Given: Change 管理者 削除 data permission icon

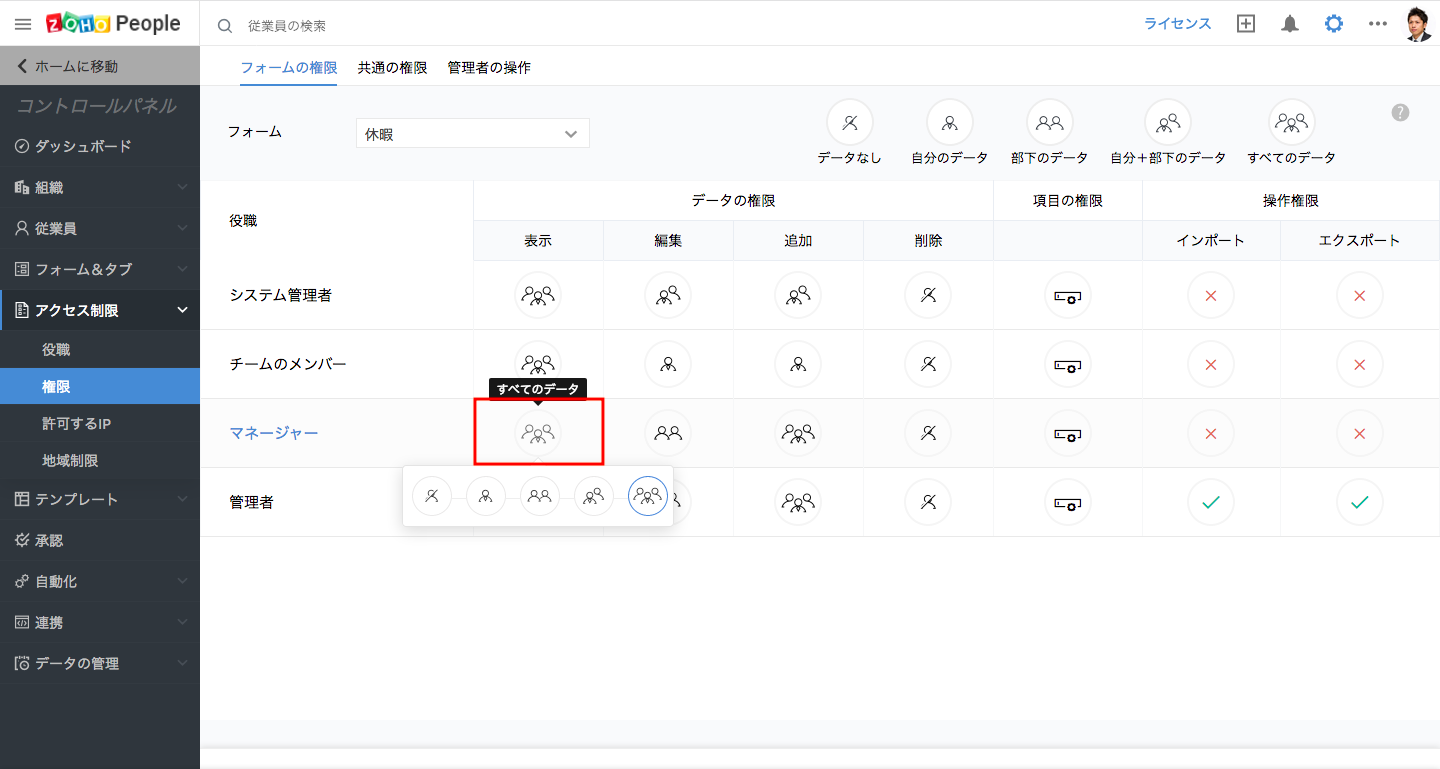Looking at the screenshot, I should [x=928, y=502].
